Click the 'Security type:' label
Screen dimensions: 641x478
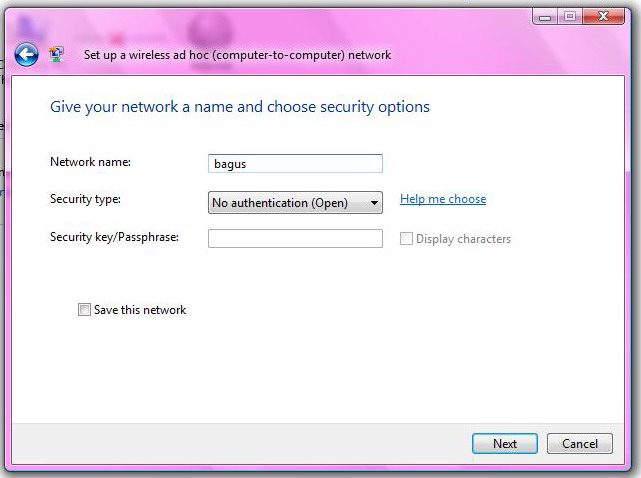[85, 199]
